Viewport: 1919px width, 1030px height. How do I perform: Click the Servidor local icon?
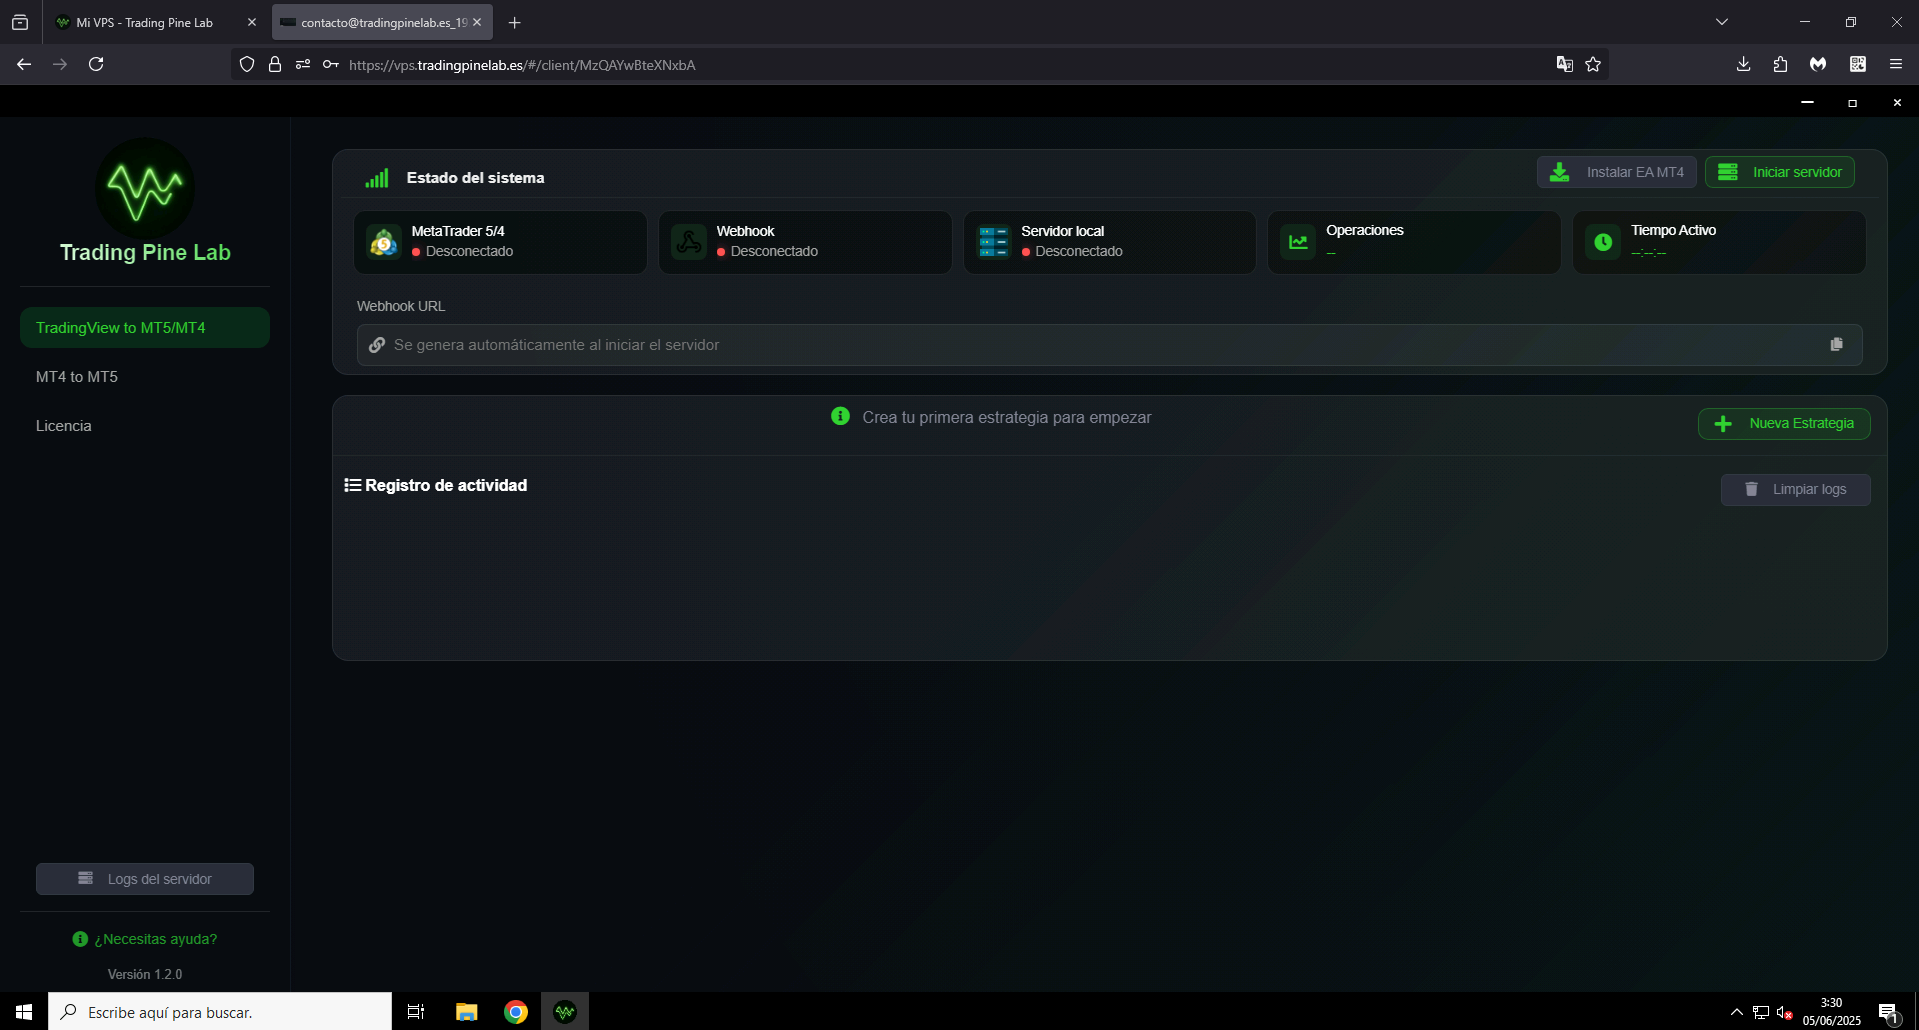(x=993, y=242)
